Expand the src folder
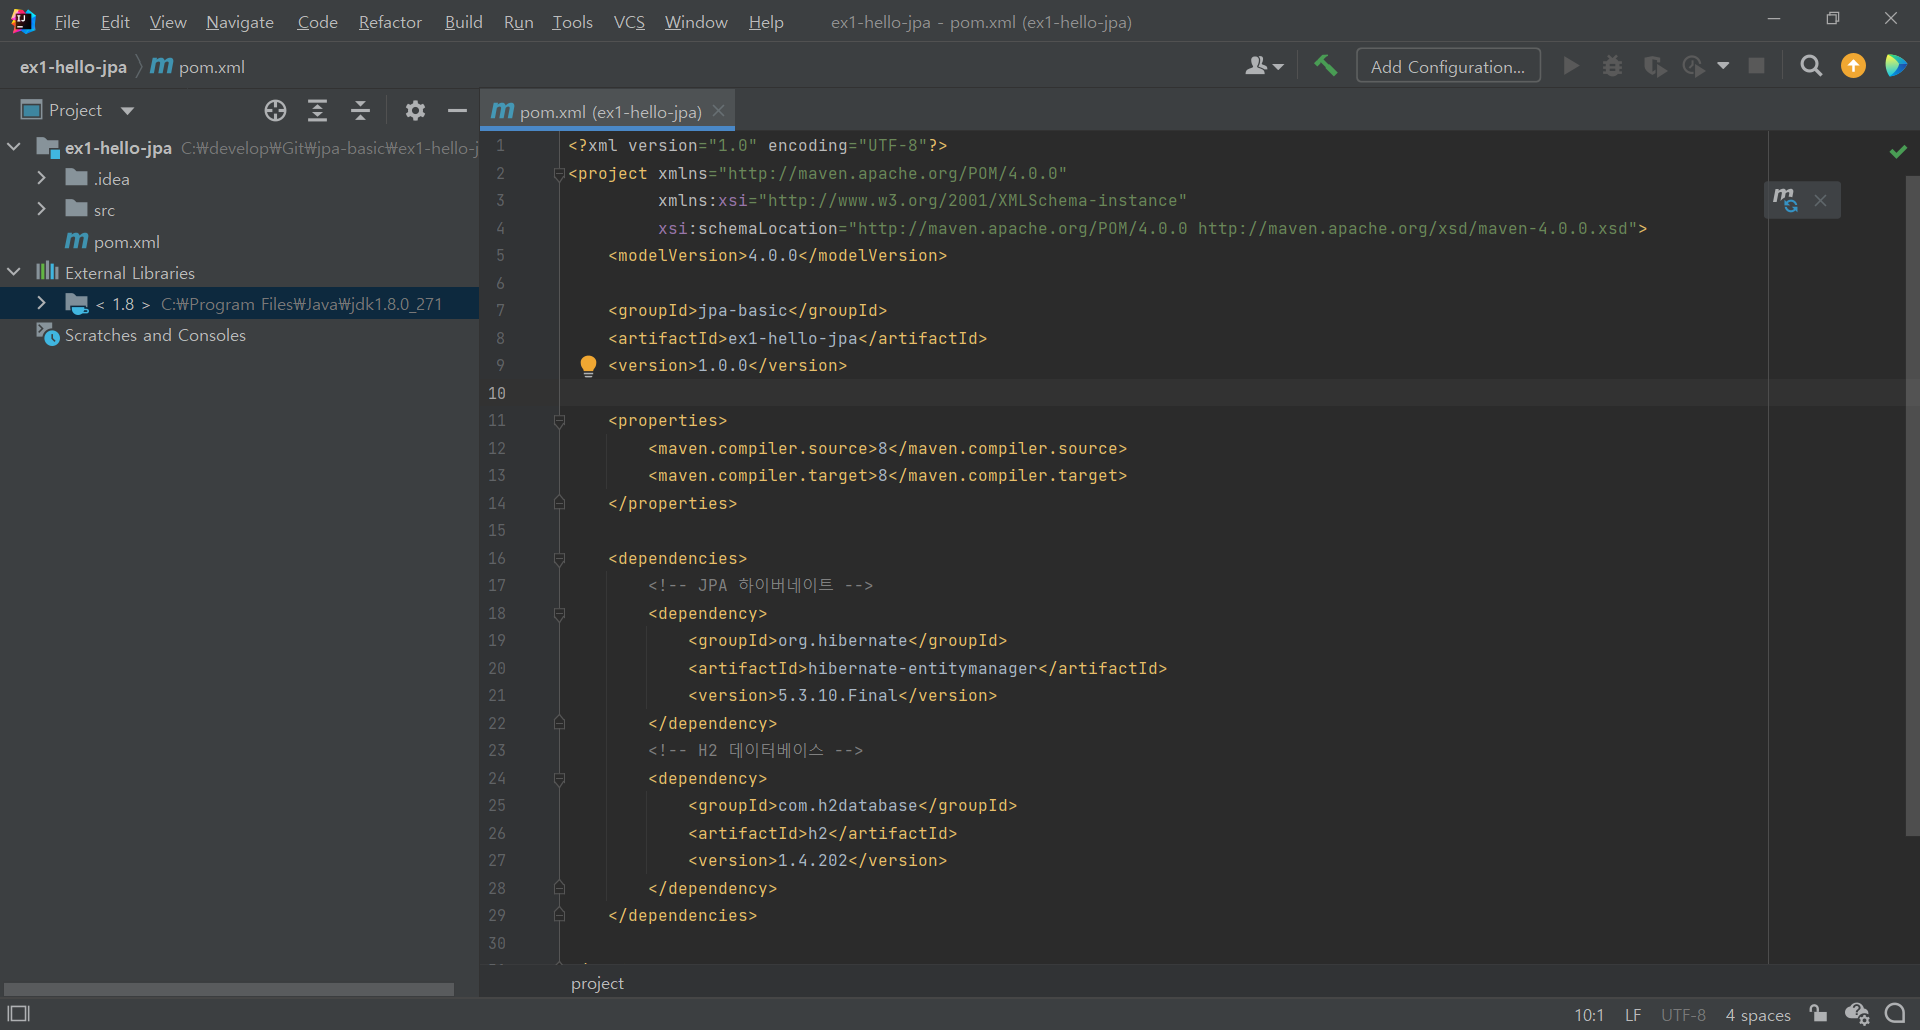This screenshot has height=1030, width=1920. 41,209
